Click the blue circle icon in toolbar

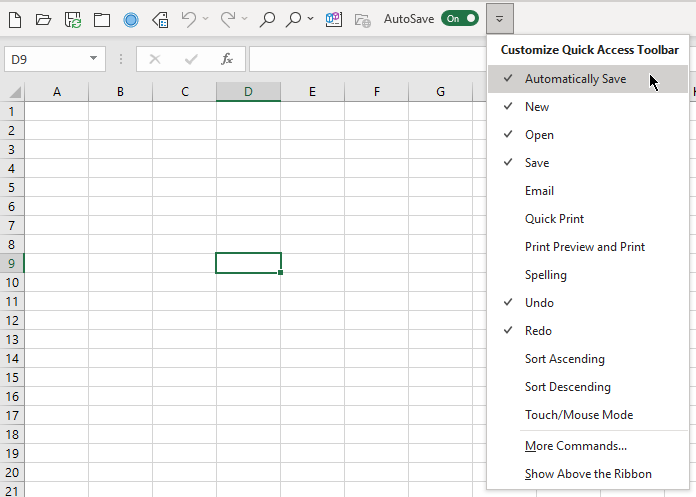click(131, 20)
